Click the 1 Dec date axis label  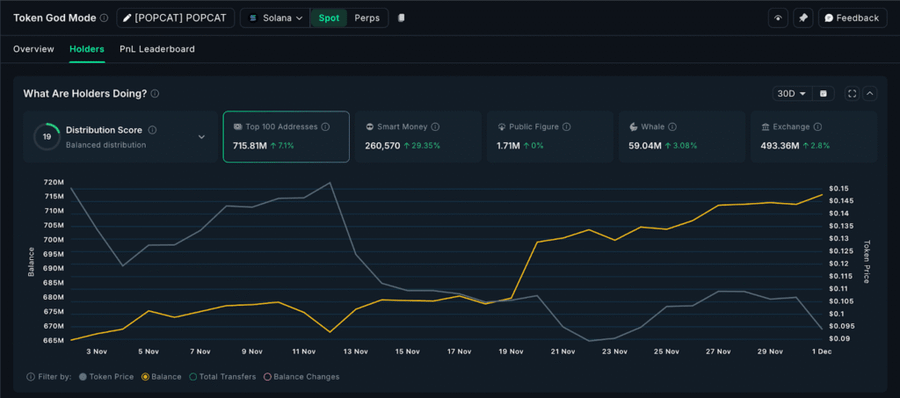(823, 351)
